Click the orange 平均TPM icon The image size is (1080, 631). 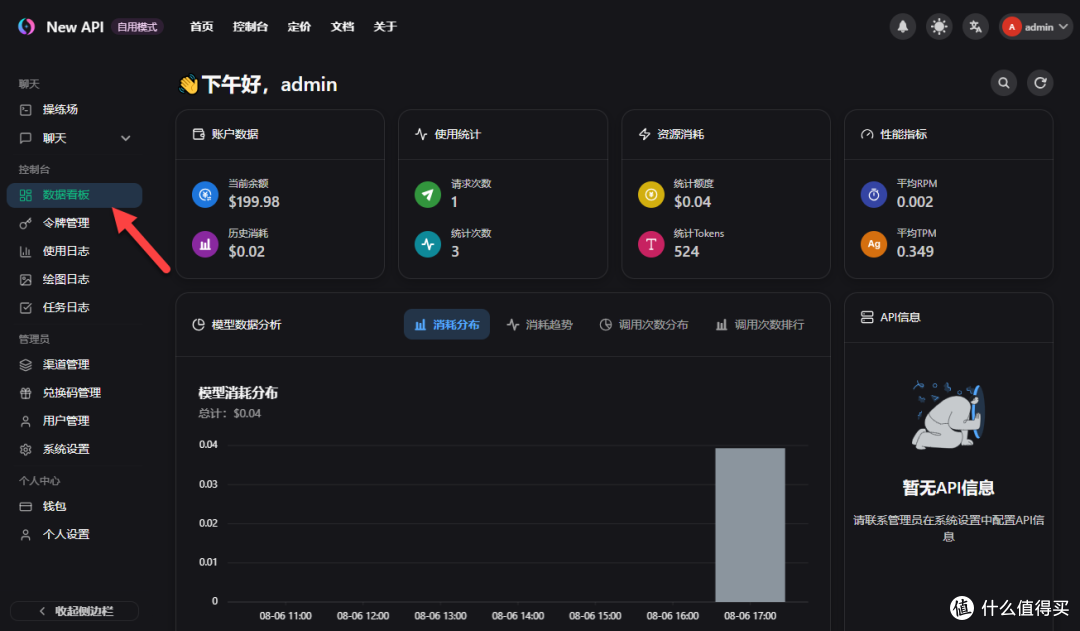click(x=874, y=245)
